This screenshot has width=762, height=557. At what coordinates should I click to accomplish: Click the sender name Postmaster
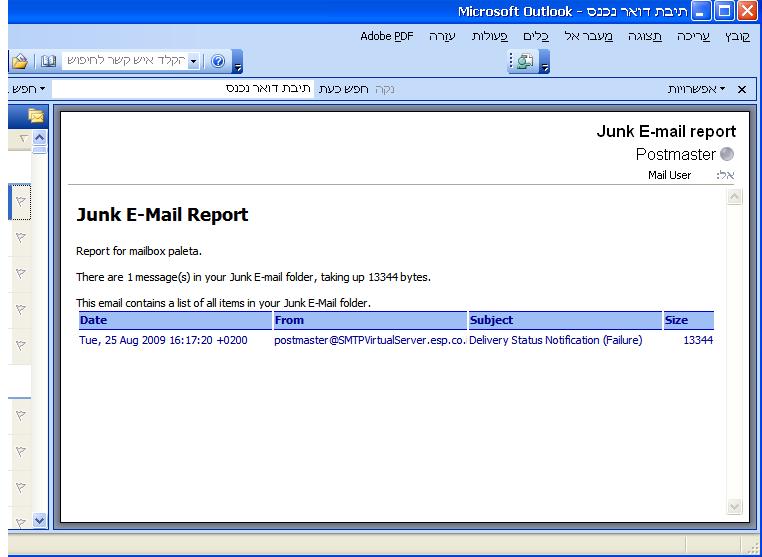[675, 154]
